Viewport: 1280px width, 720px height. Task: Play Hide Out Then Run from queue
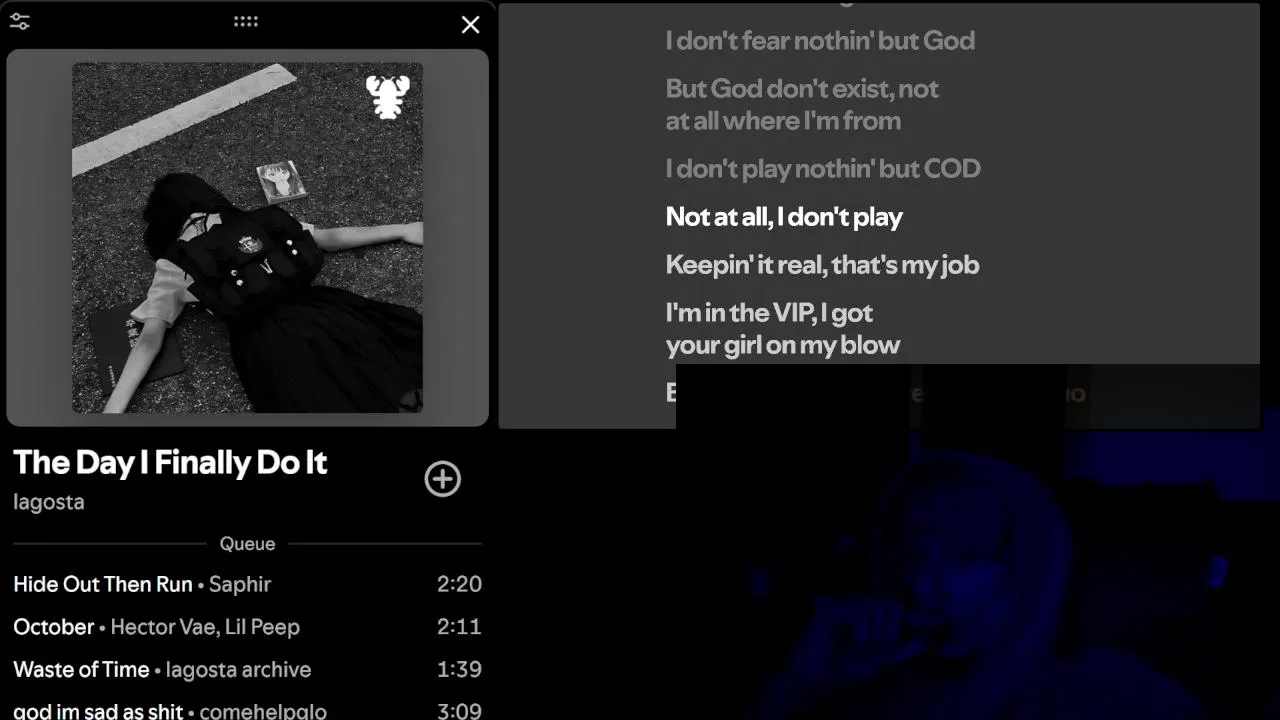coord(247,584)
